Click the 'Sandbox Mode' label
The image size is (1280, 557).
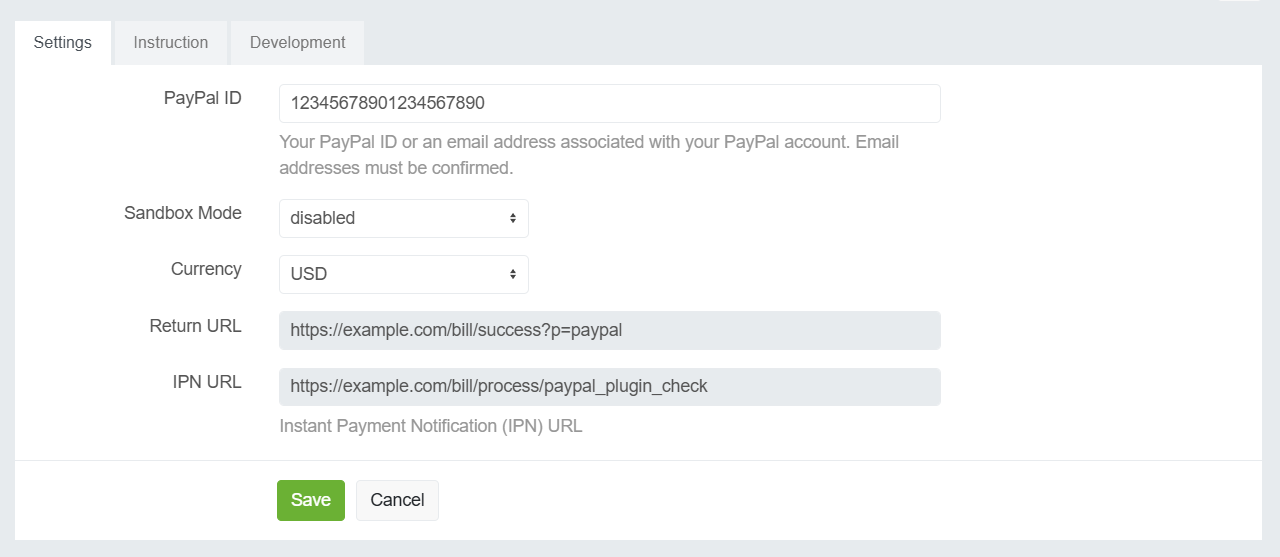pyautogui.click(x=182, y=213)
